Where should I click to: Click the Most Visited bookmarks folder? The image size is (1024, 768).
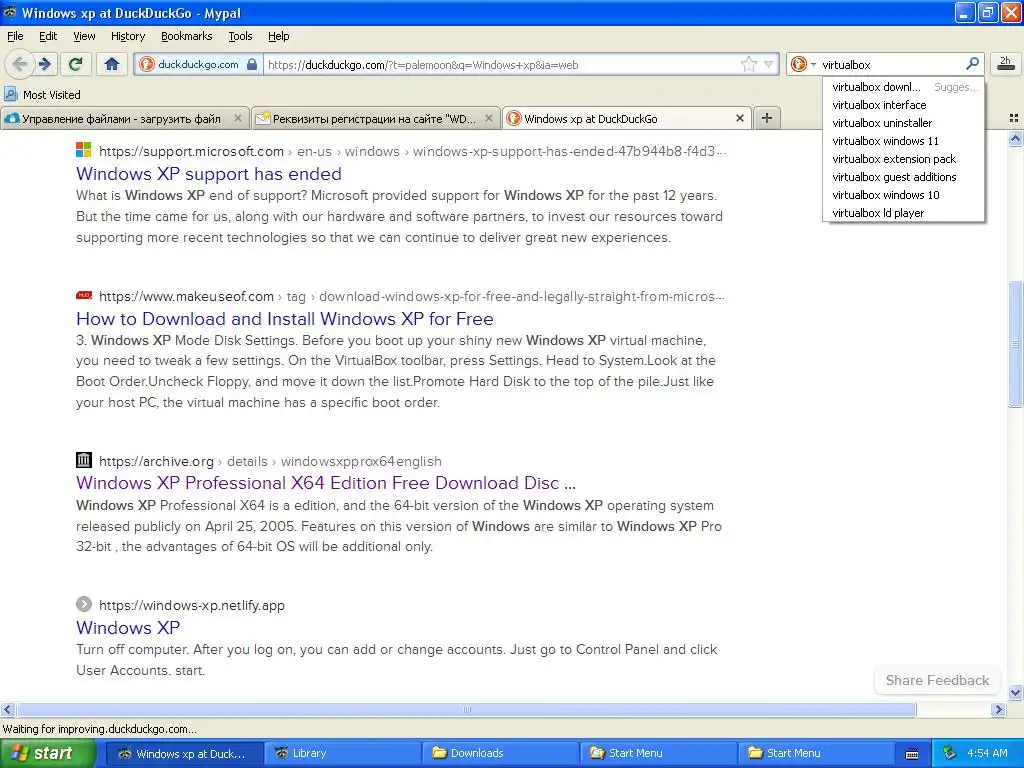42,95
